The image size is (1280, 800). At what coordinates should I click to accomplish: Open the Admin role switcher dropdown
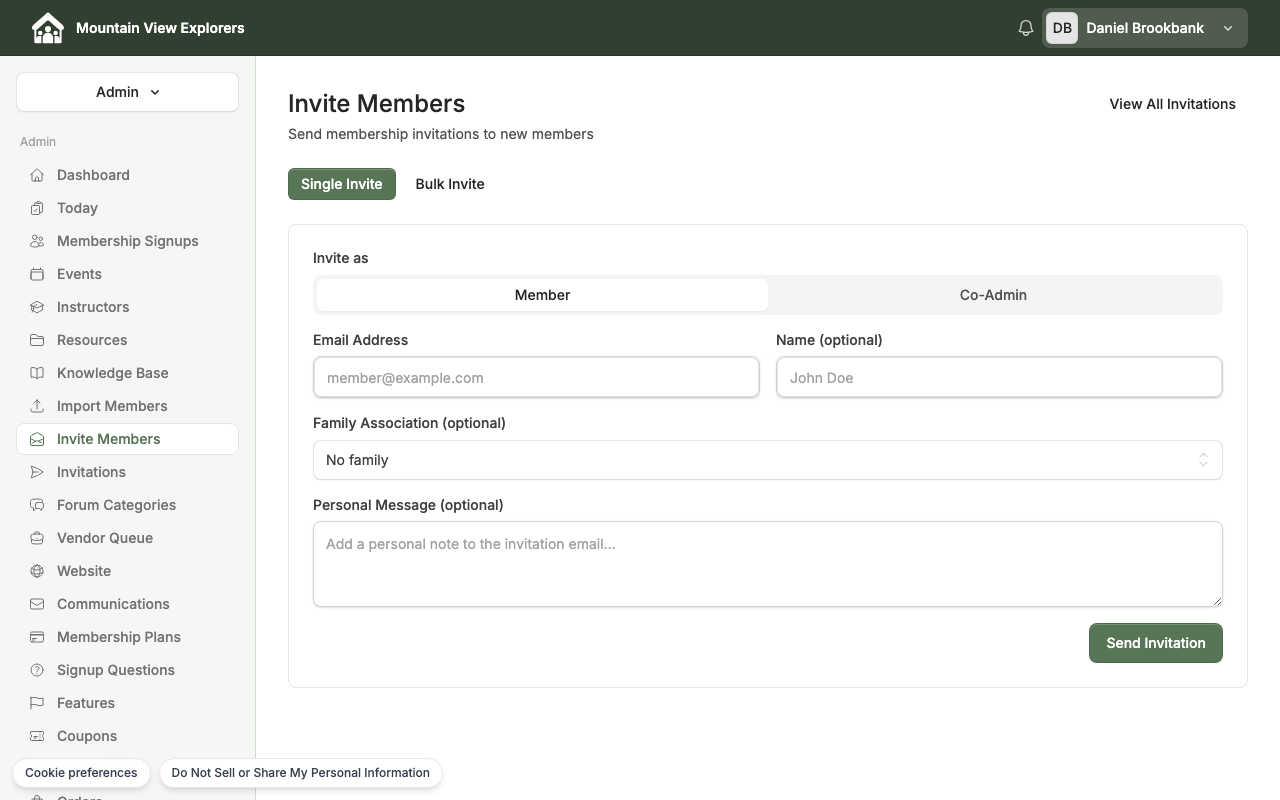click(x=127, y=92)
